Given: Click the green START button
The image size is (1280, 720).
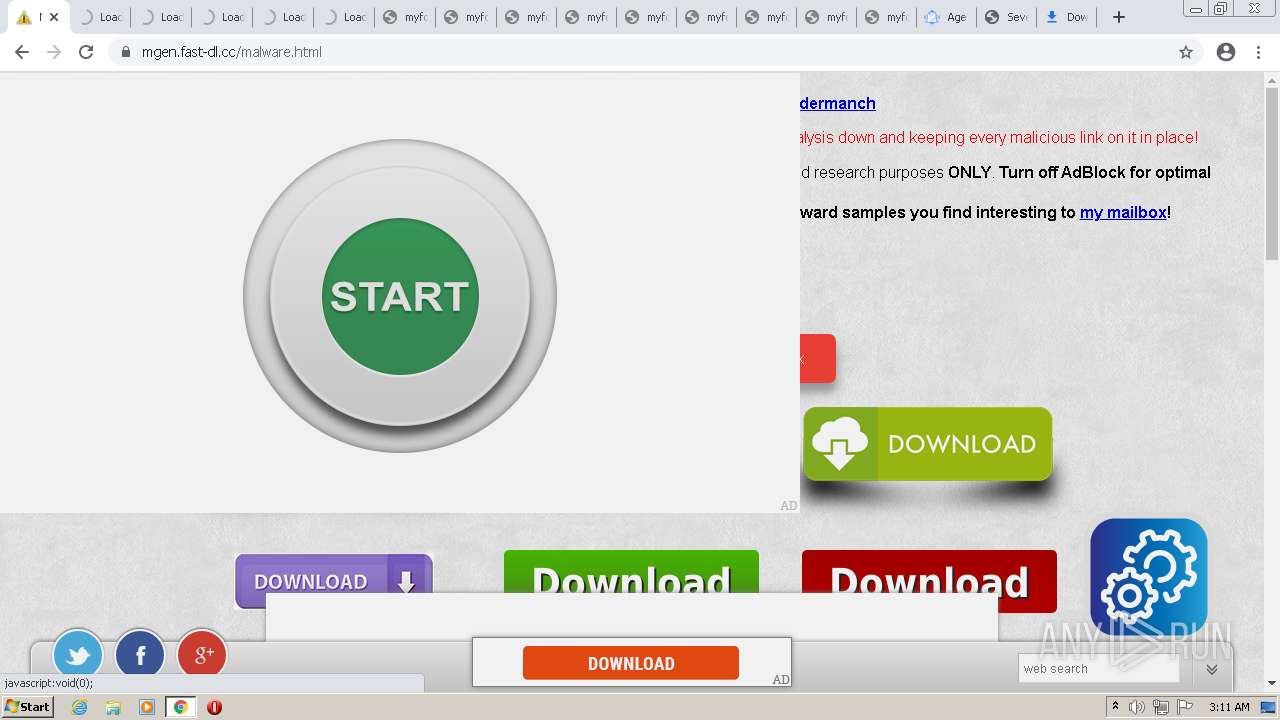Looking at the screenshot, I should 400,296.
